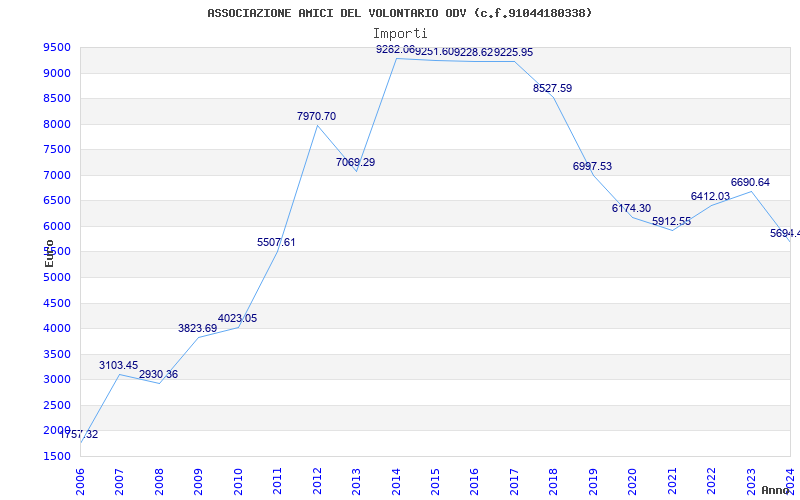Click the y-axis value 2500
Screen dimensions: 800x500
[59, 406]
